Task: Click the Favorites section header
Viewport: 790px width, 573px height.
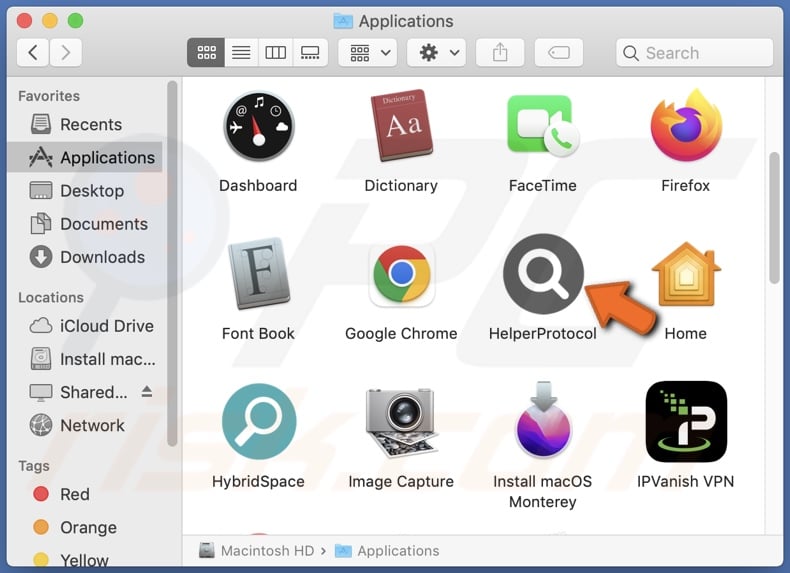Action: tap(49, 96)
